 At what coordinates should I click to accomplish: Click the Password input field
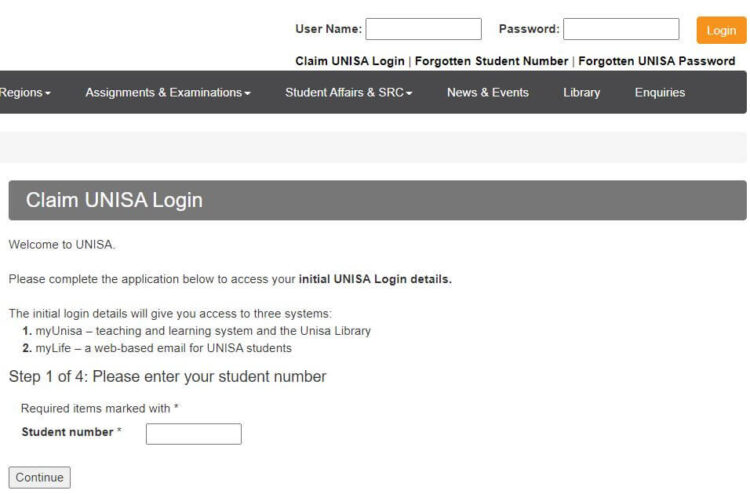click(621, 29)
